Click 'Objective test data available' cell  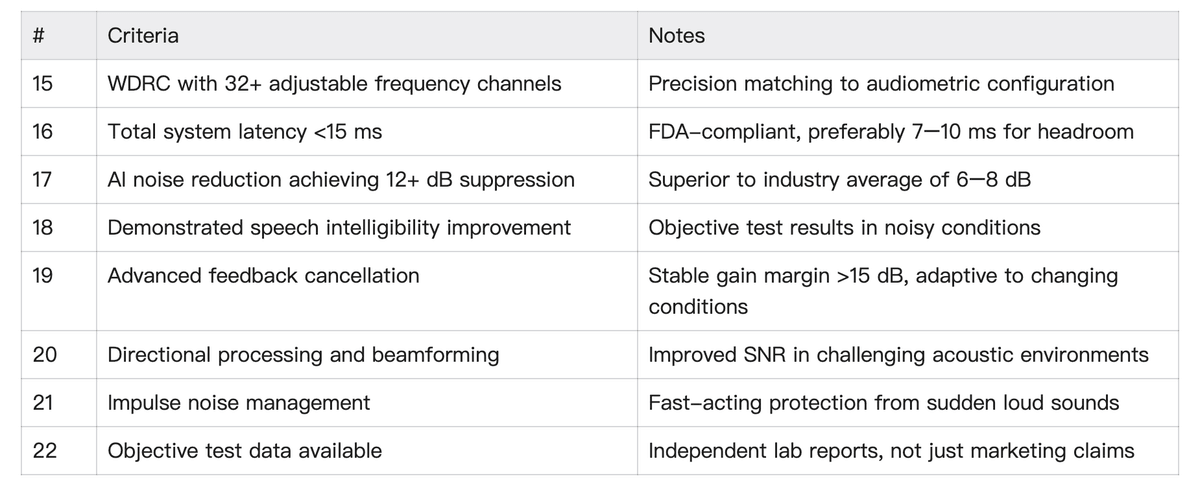(244, 451)
